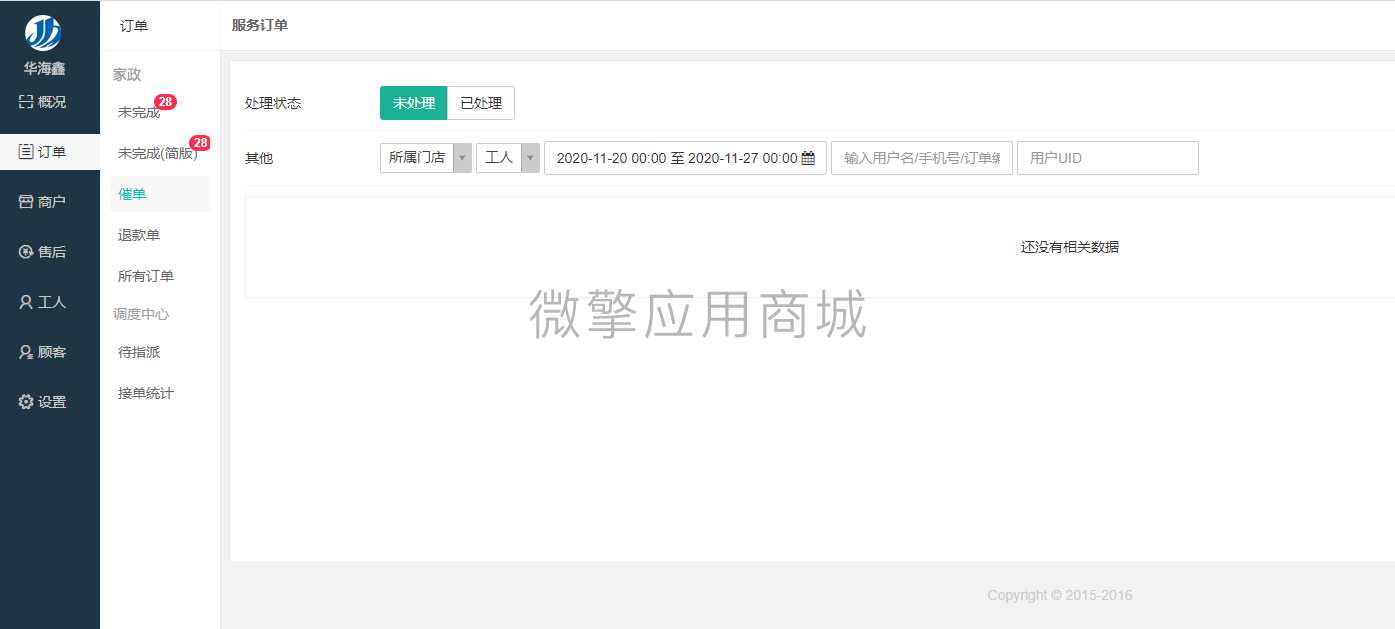The height and width of the screenshot is (629, 1395).
Task: Click the 其他 filter label
Action: [259, 158]
